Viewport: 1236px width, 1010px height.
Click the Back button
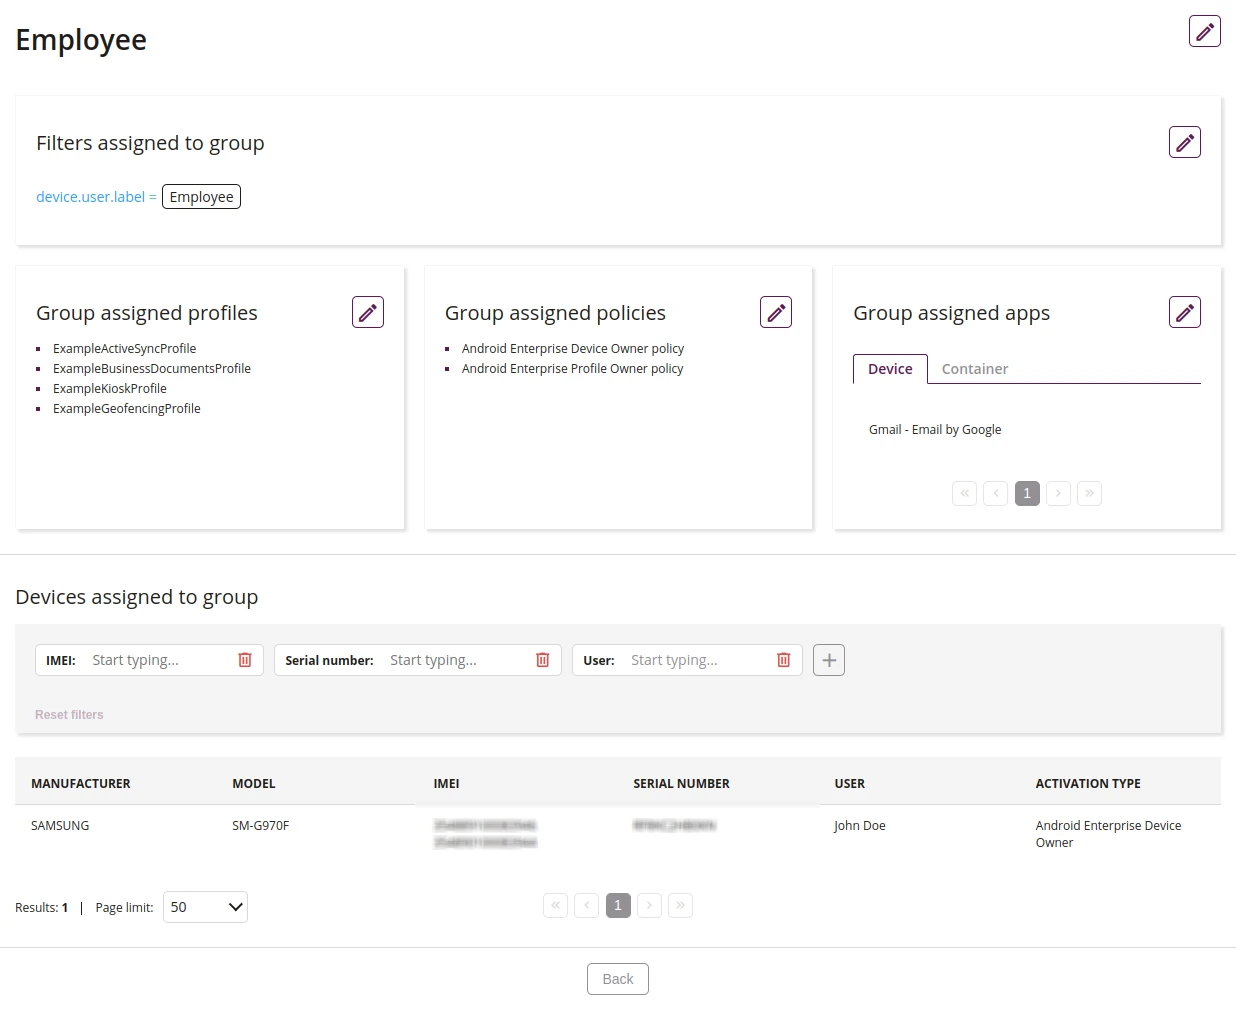(618, 979)
